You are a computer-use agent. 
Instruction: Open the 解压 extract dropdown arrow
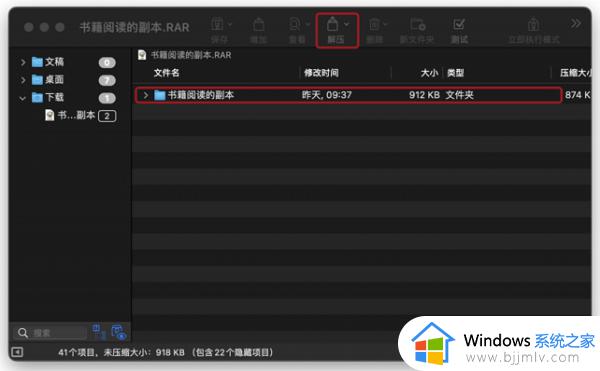346,24
